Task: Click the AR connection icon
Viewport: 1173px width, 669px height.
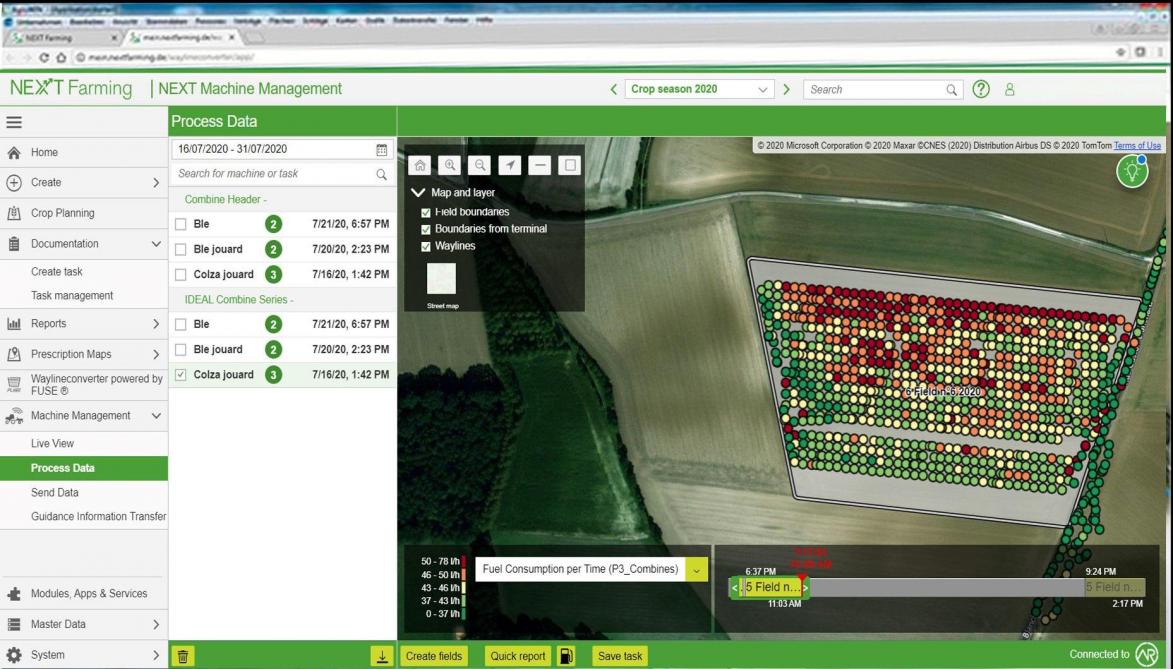Action: pos(1146,654)
